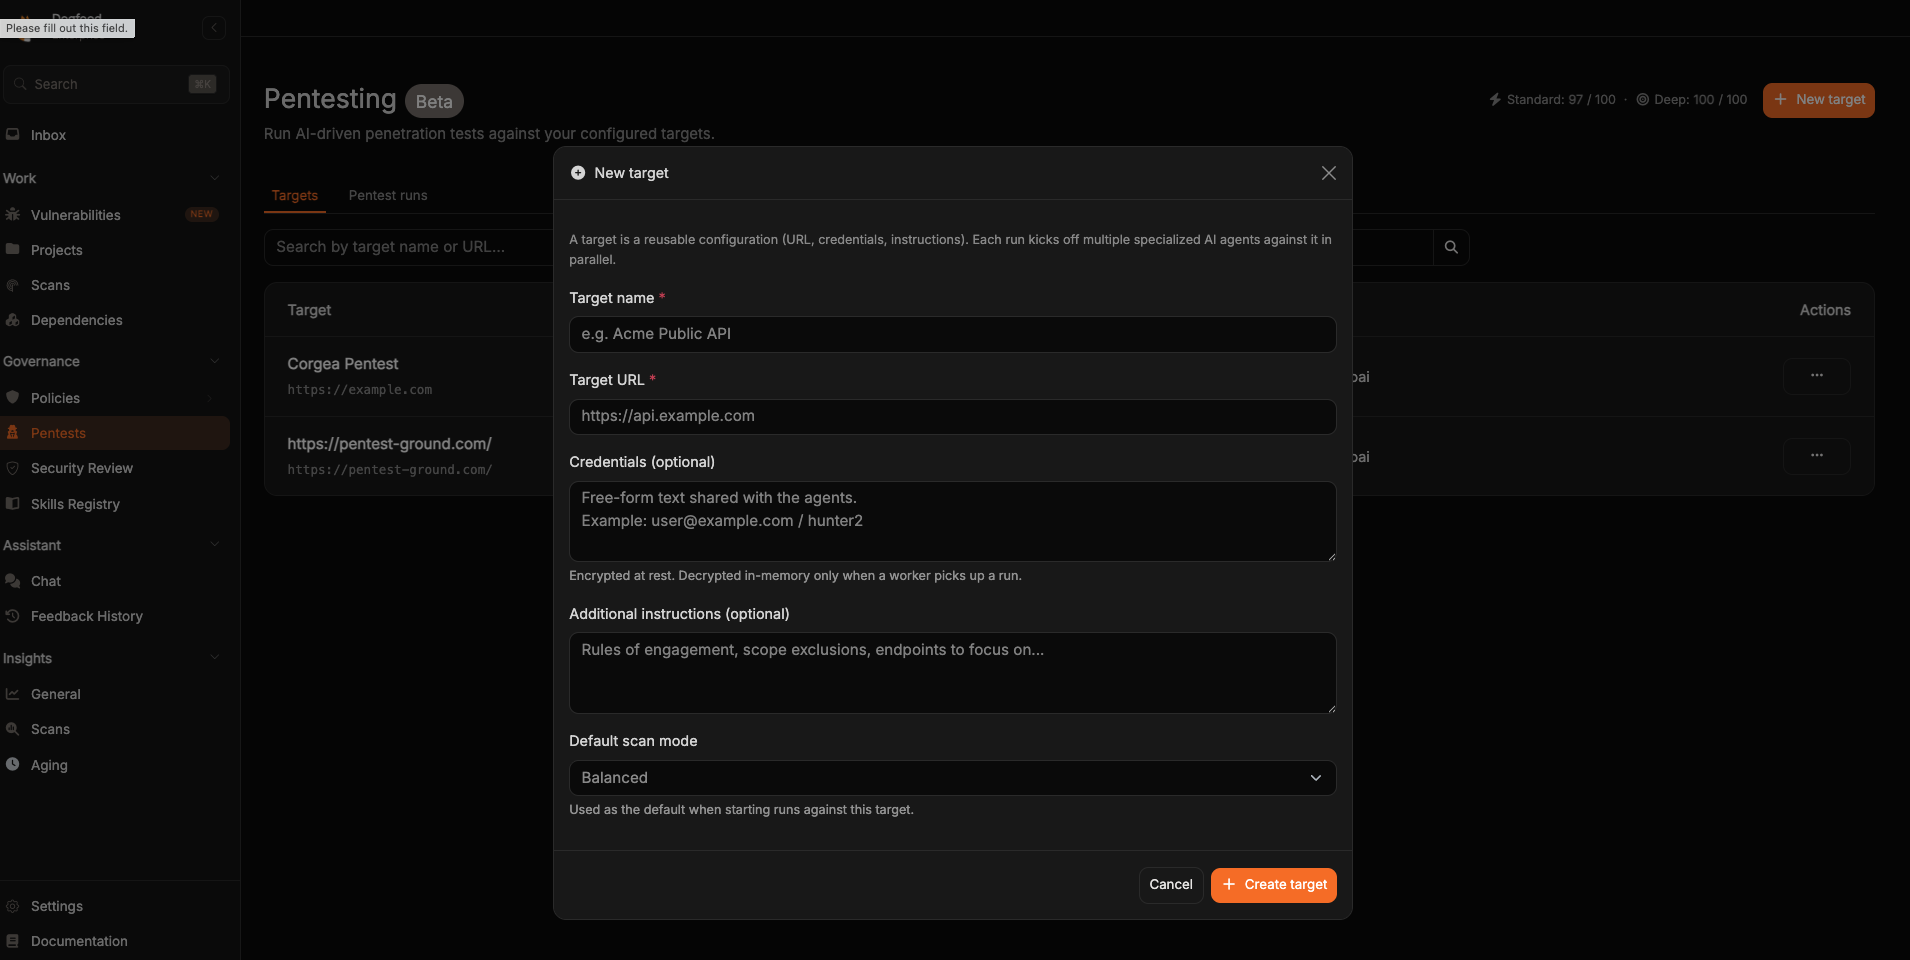
Task: Click the search magnifier button for targets
Action: pos(1451,247)
